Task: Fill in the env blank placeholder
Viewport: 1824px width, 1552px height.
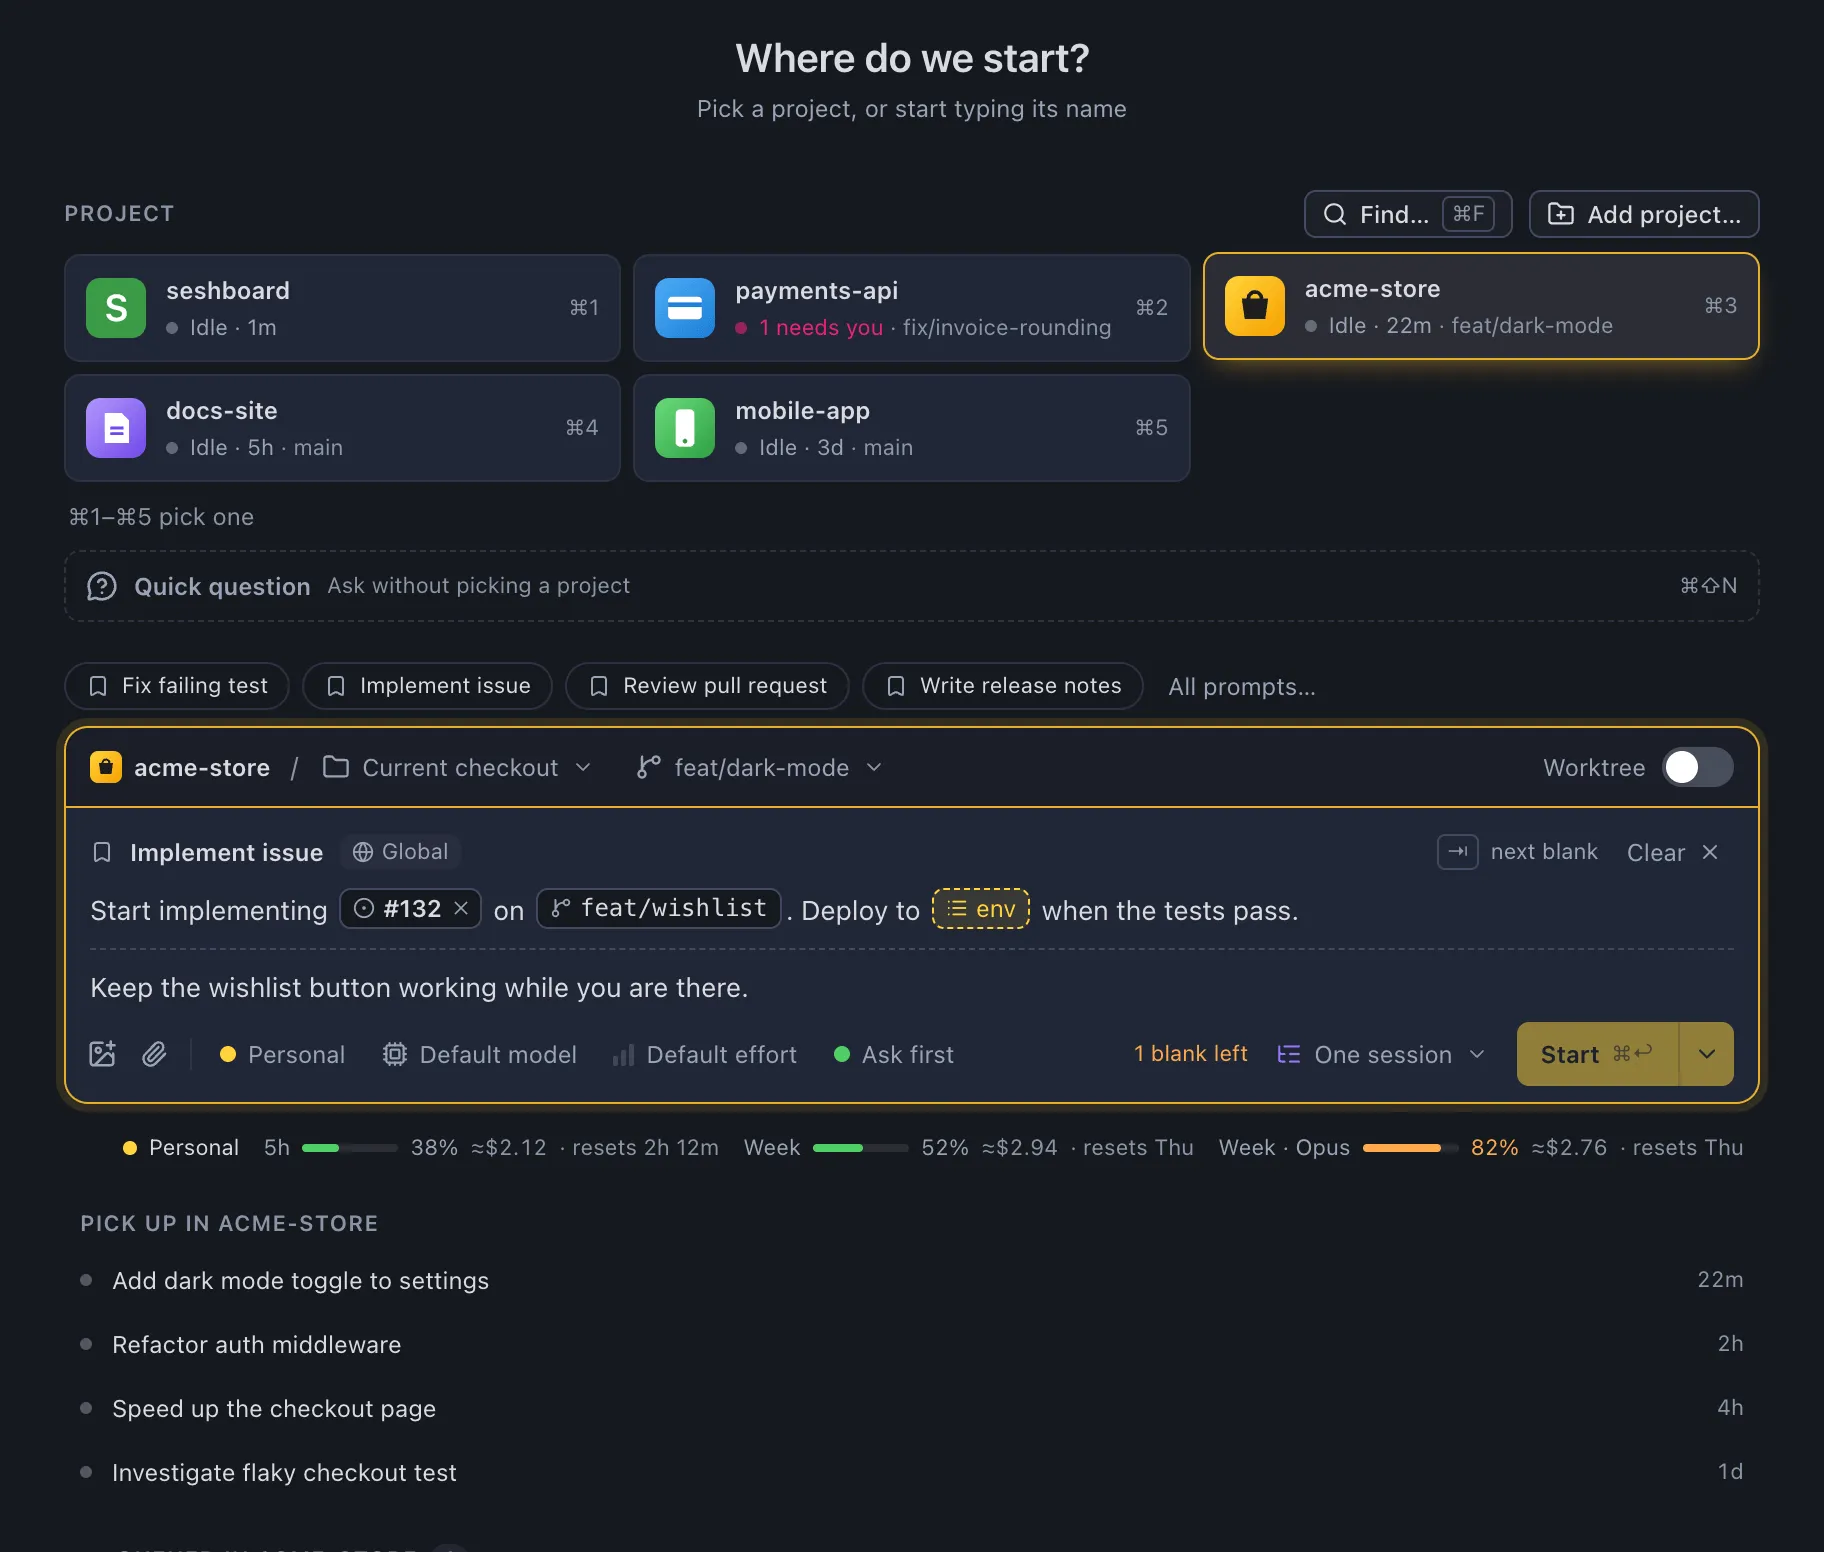Action: click(981, 909)
